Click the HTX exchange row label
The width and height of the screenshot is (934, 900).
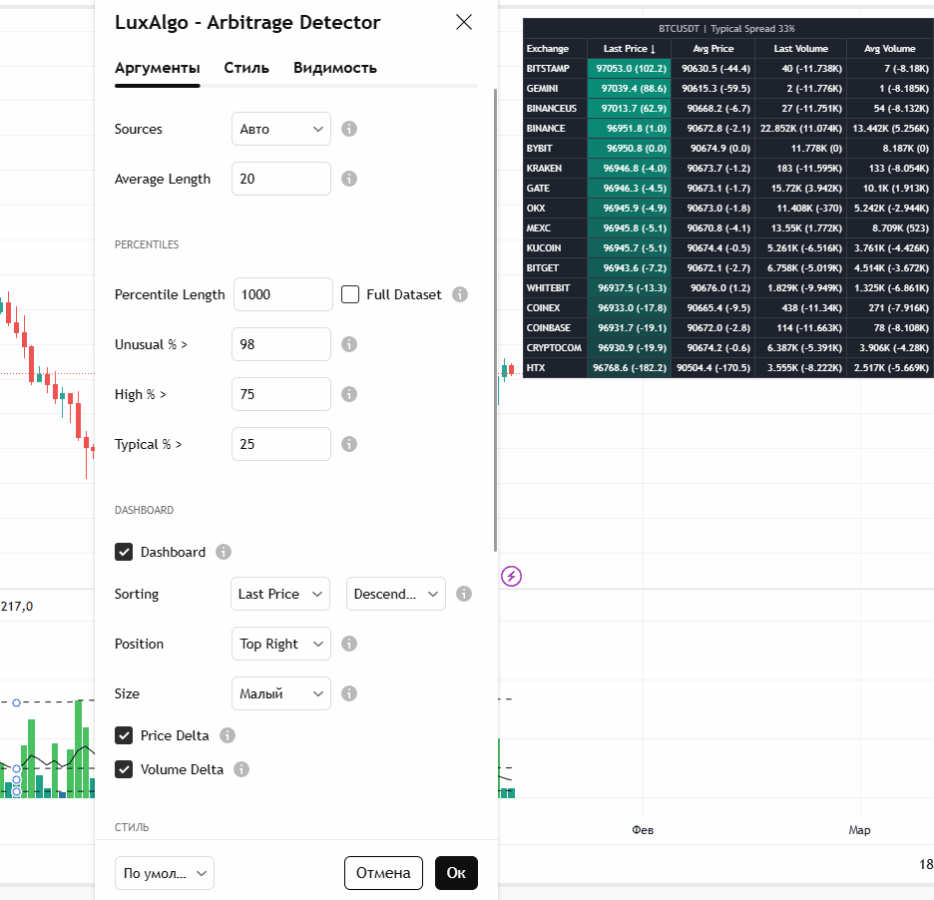[x=536, y=368]
